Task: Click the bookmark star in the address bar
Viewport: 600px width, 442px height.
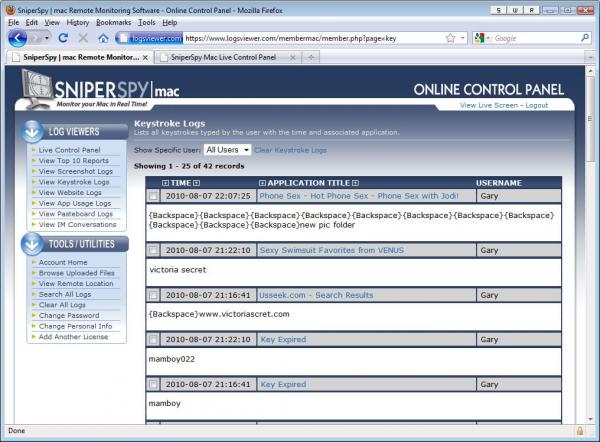Action: [450, 38]
